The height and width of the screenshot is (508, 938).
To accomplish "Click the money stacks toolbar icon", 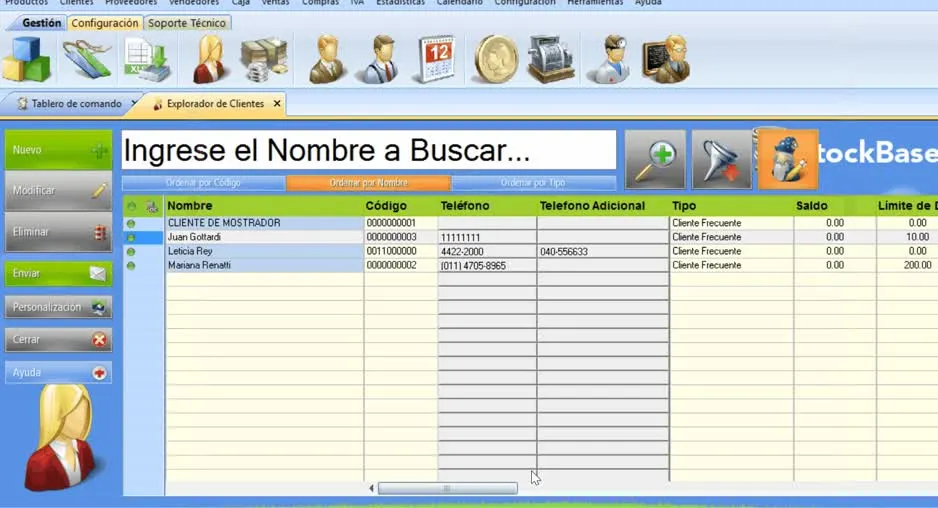I will click(x=264, y=59).
